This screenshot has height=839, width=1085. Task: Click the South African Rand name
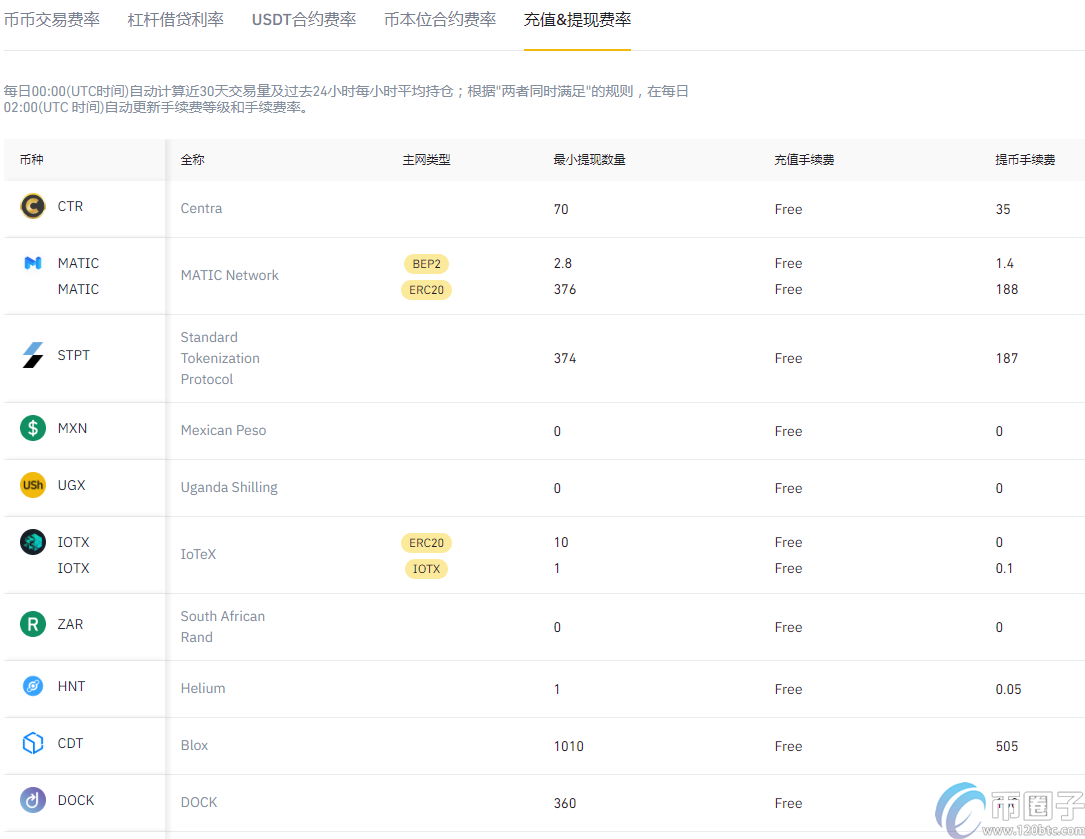(x=223, y=626)
